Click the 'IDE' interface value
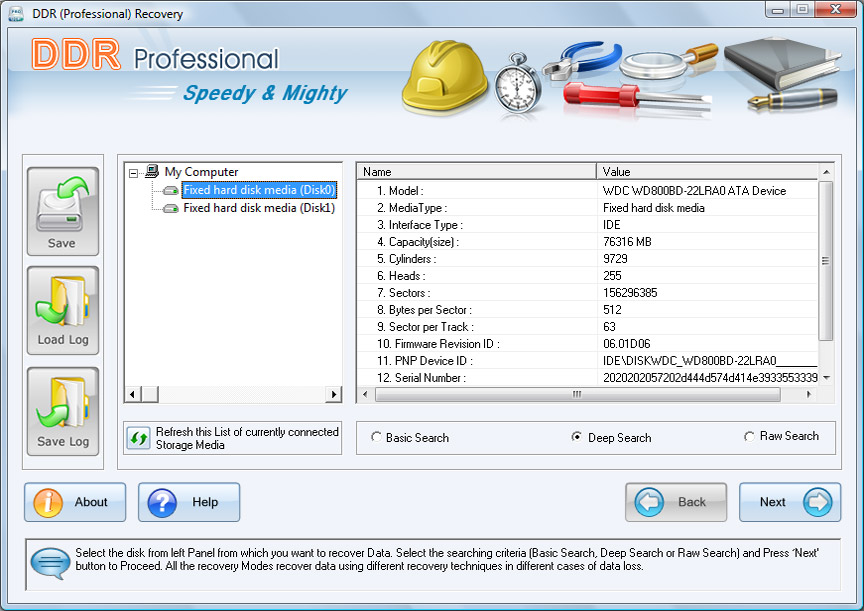 (x=612, y=225)
